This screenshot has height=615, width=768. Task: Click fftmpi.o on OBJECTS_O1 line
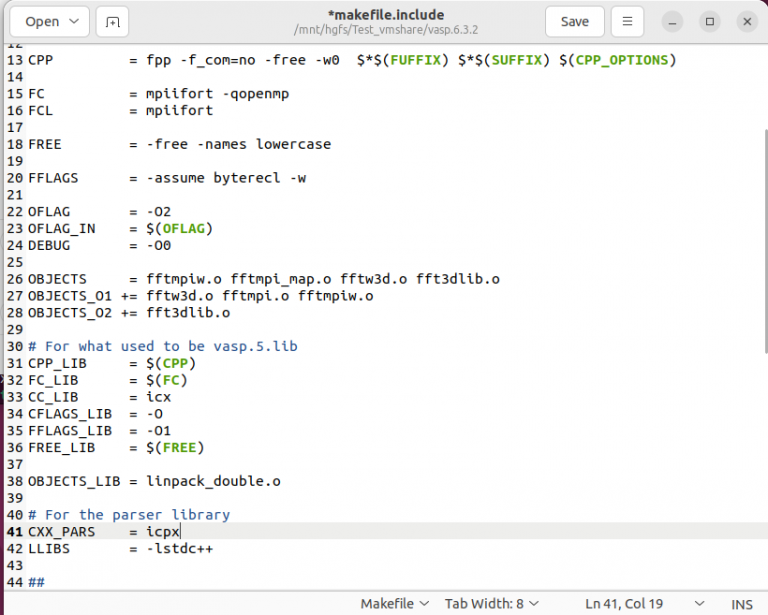click(x=255, y=296)
